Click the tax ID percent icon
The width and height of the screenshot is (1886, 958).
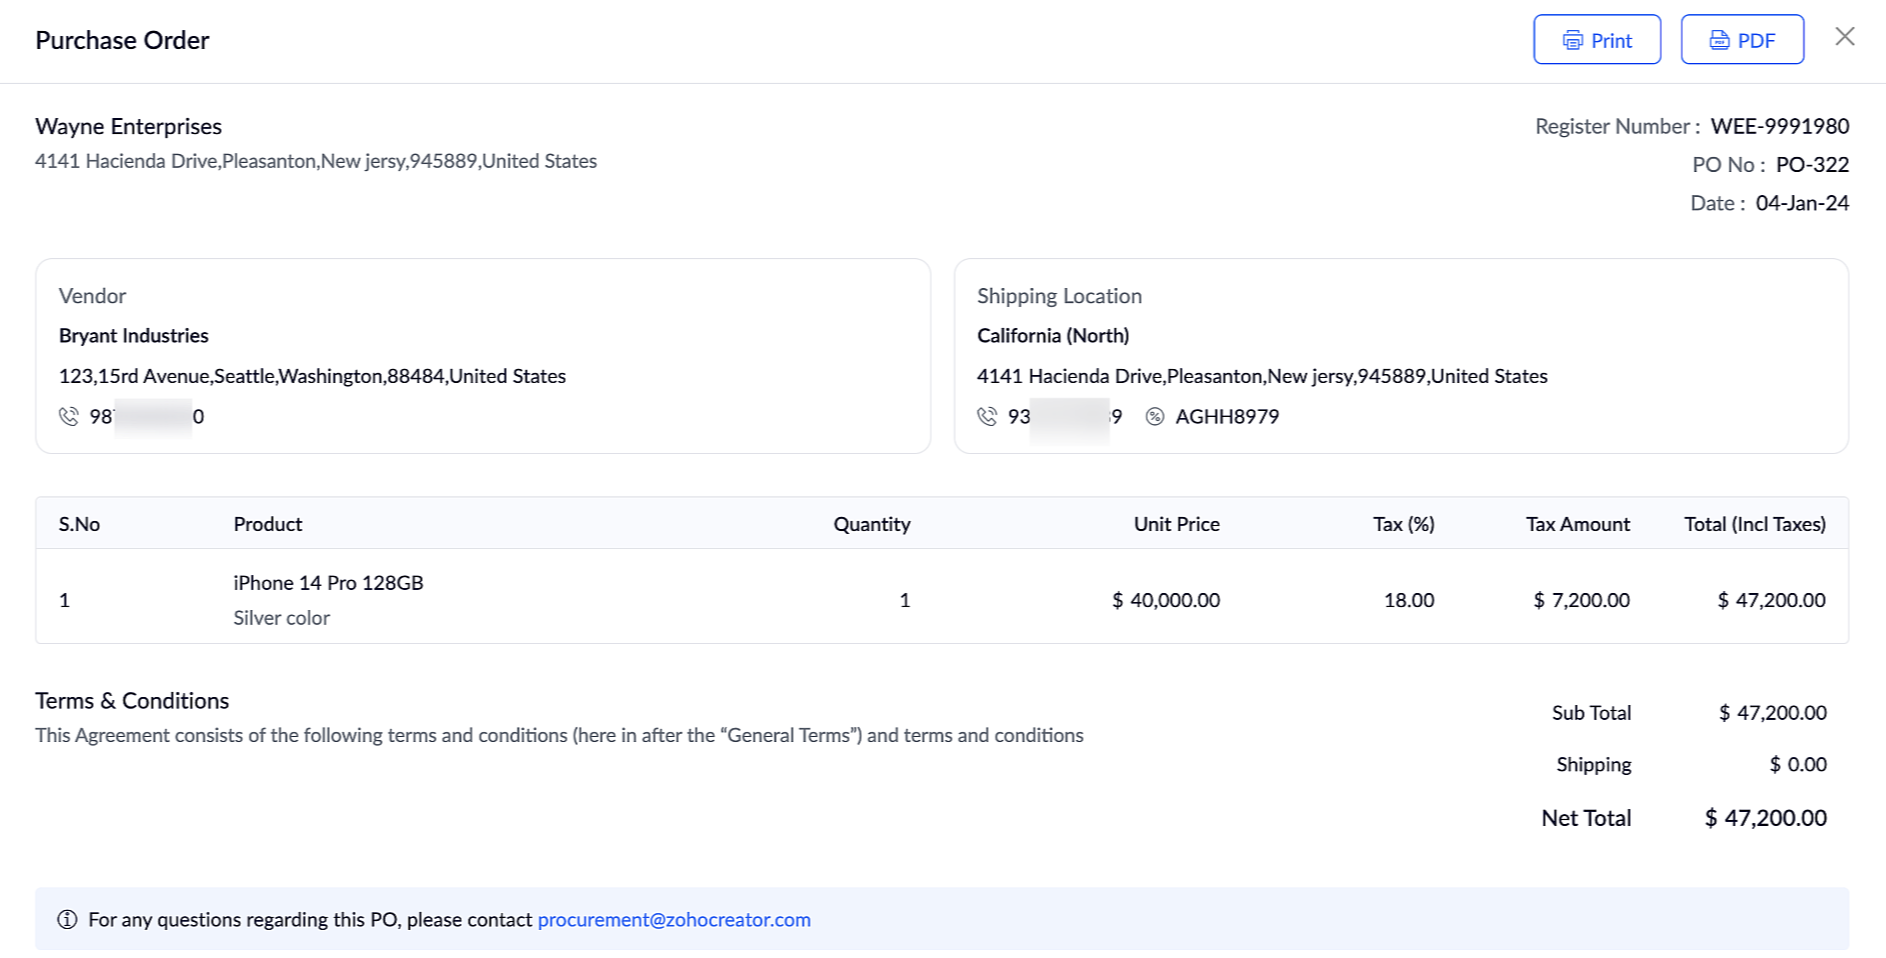tap(1155, 416)
